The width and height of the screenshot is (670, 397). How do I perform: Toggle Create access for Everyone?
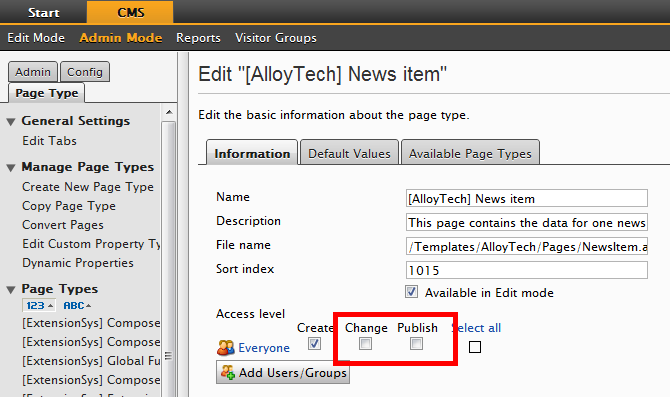(314, 343)
